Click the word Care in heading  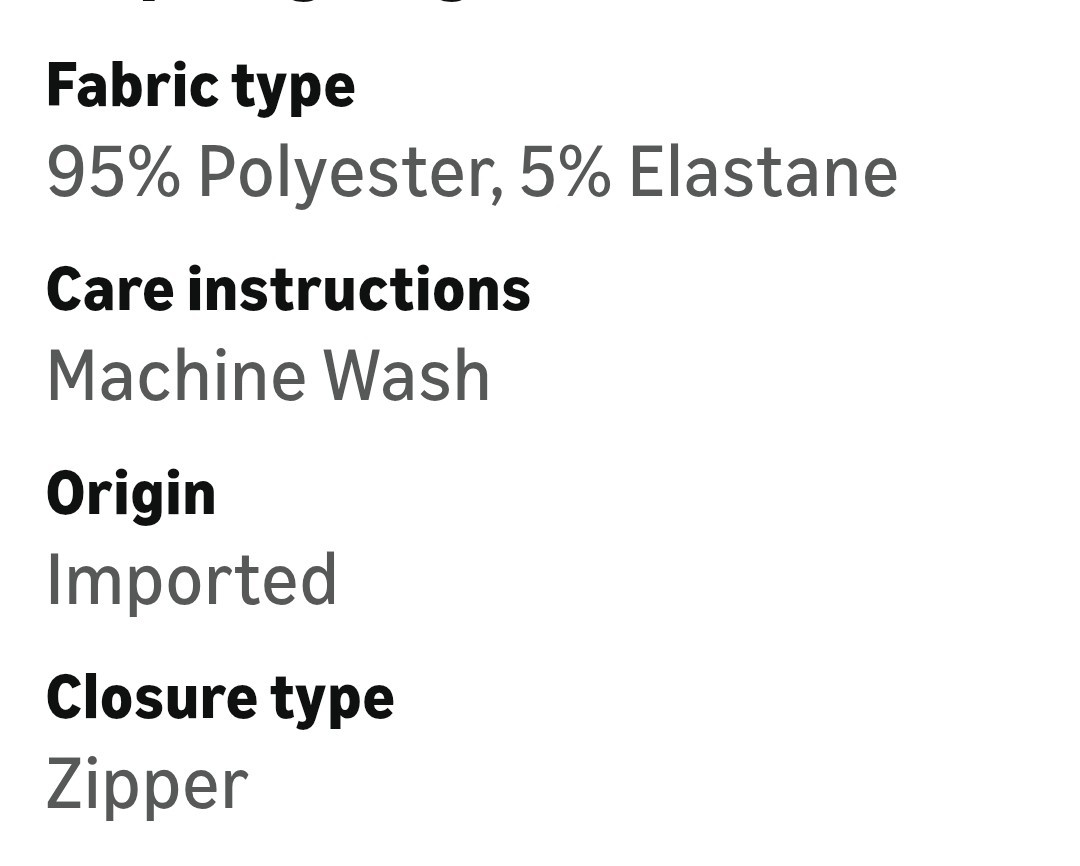pos(110,290)
